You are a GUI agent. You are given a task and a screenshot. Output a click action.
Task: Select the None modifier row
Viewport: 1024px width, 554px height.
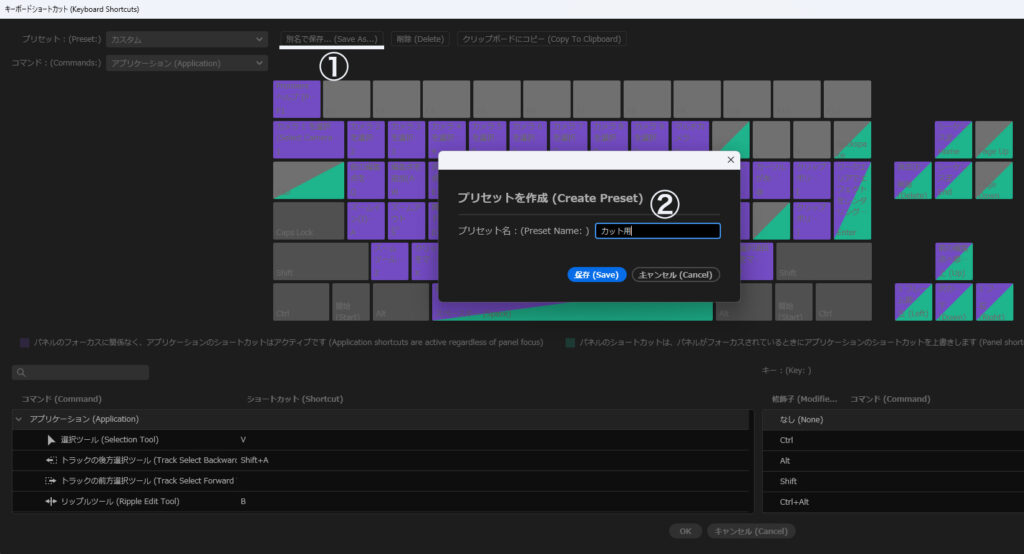(x=893, y=419)
